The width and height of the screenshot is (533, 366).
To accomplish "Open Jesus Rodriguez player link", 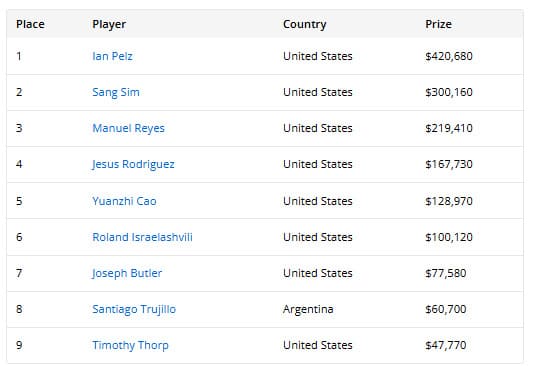I will pyautogui.click(x=133, y=164).
